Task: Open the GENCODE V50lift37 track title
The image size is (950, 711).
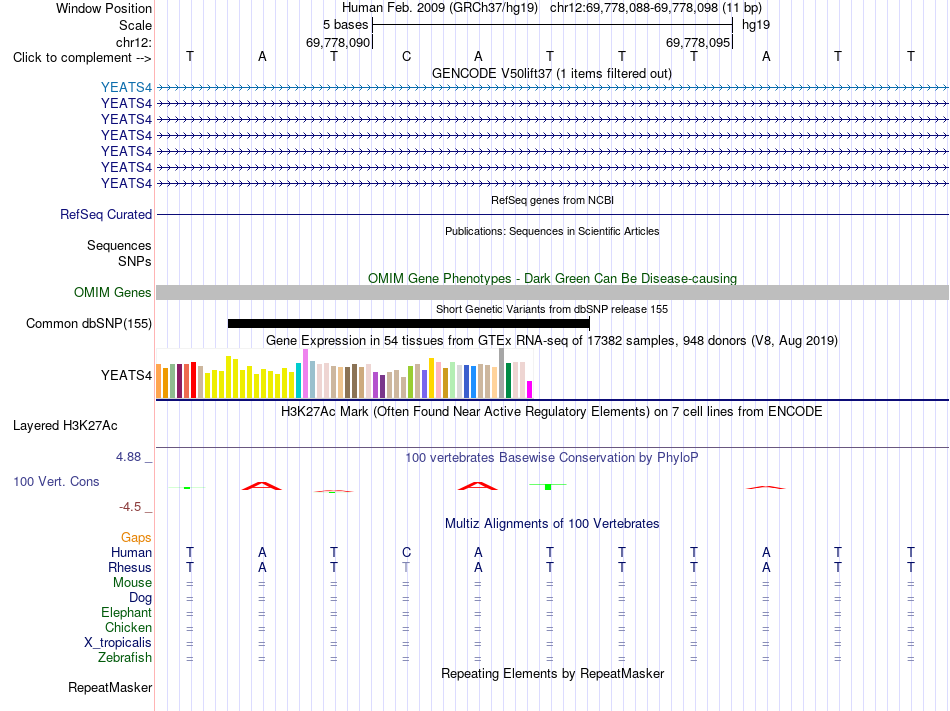Action: (x=552, y=74)
